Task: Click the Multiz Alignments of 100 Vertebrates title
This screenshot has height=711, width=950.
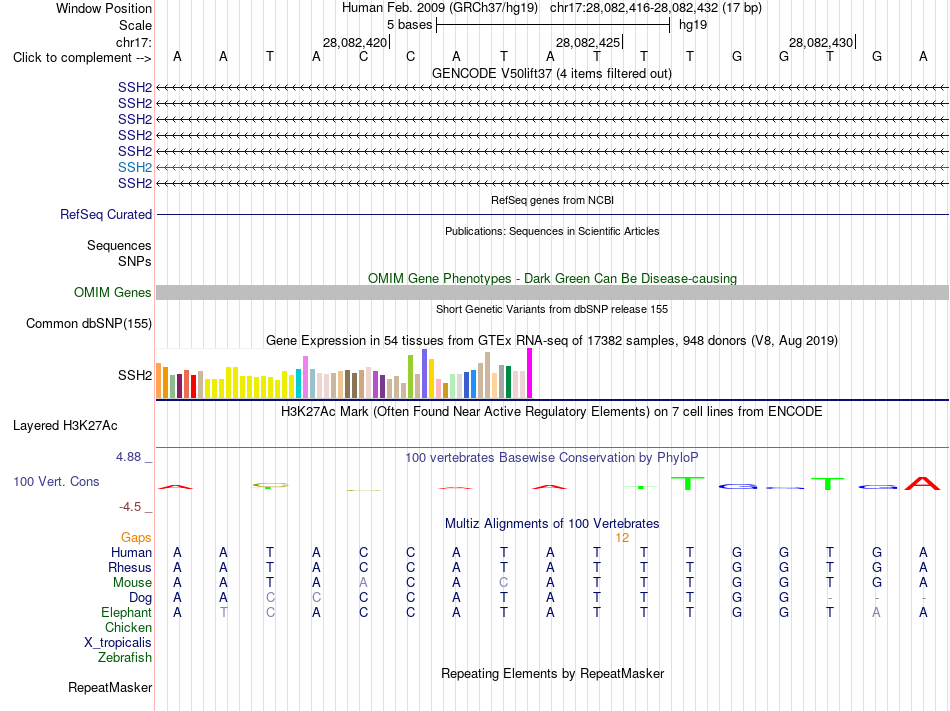Action: [x=552, y=523]
